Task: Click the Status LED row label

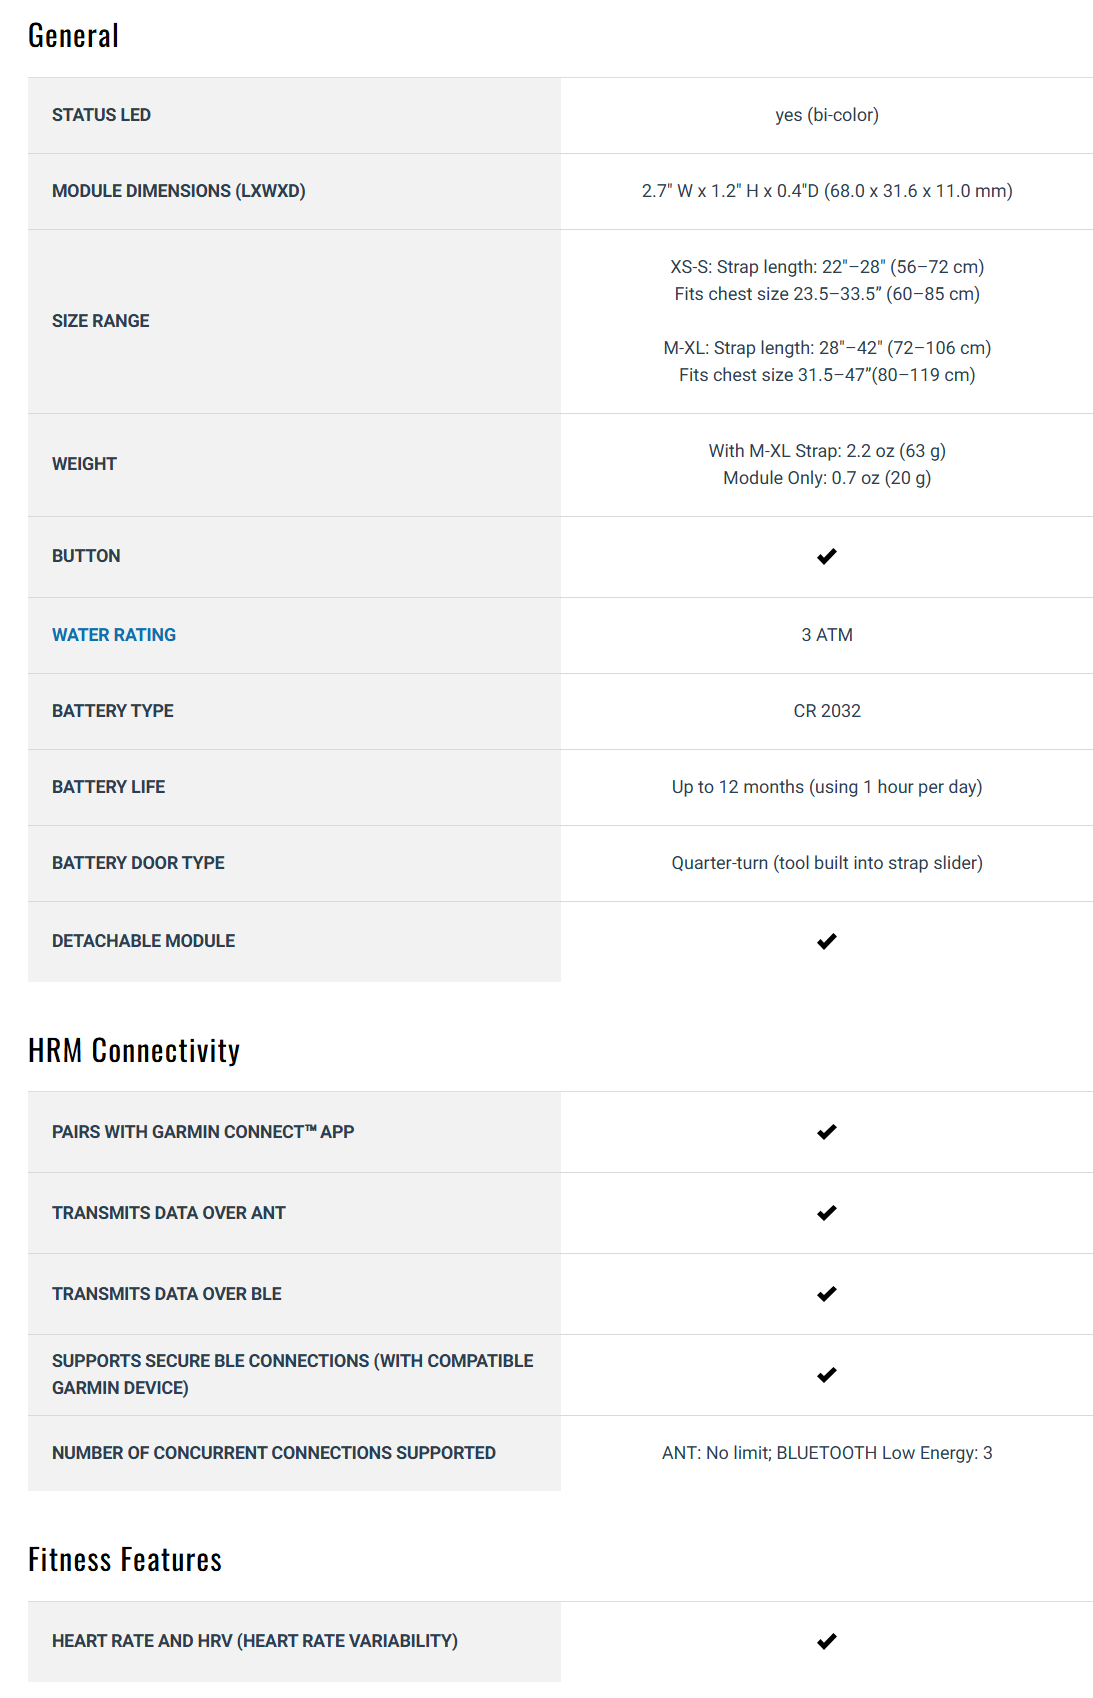Action: pos(101,115)
